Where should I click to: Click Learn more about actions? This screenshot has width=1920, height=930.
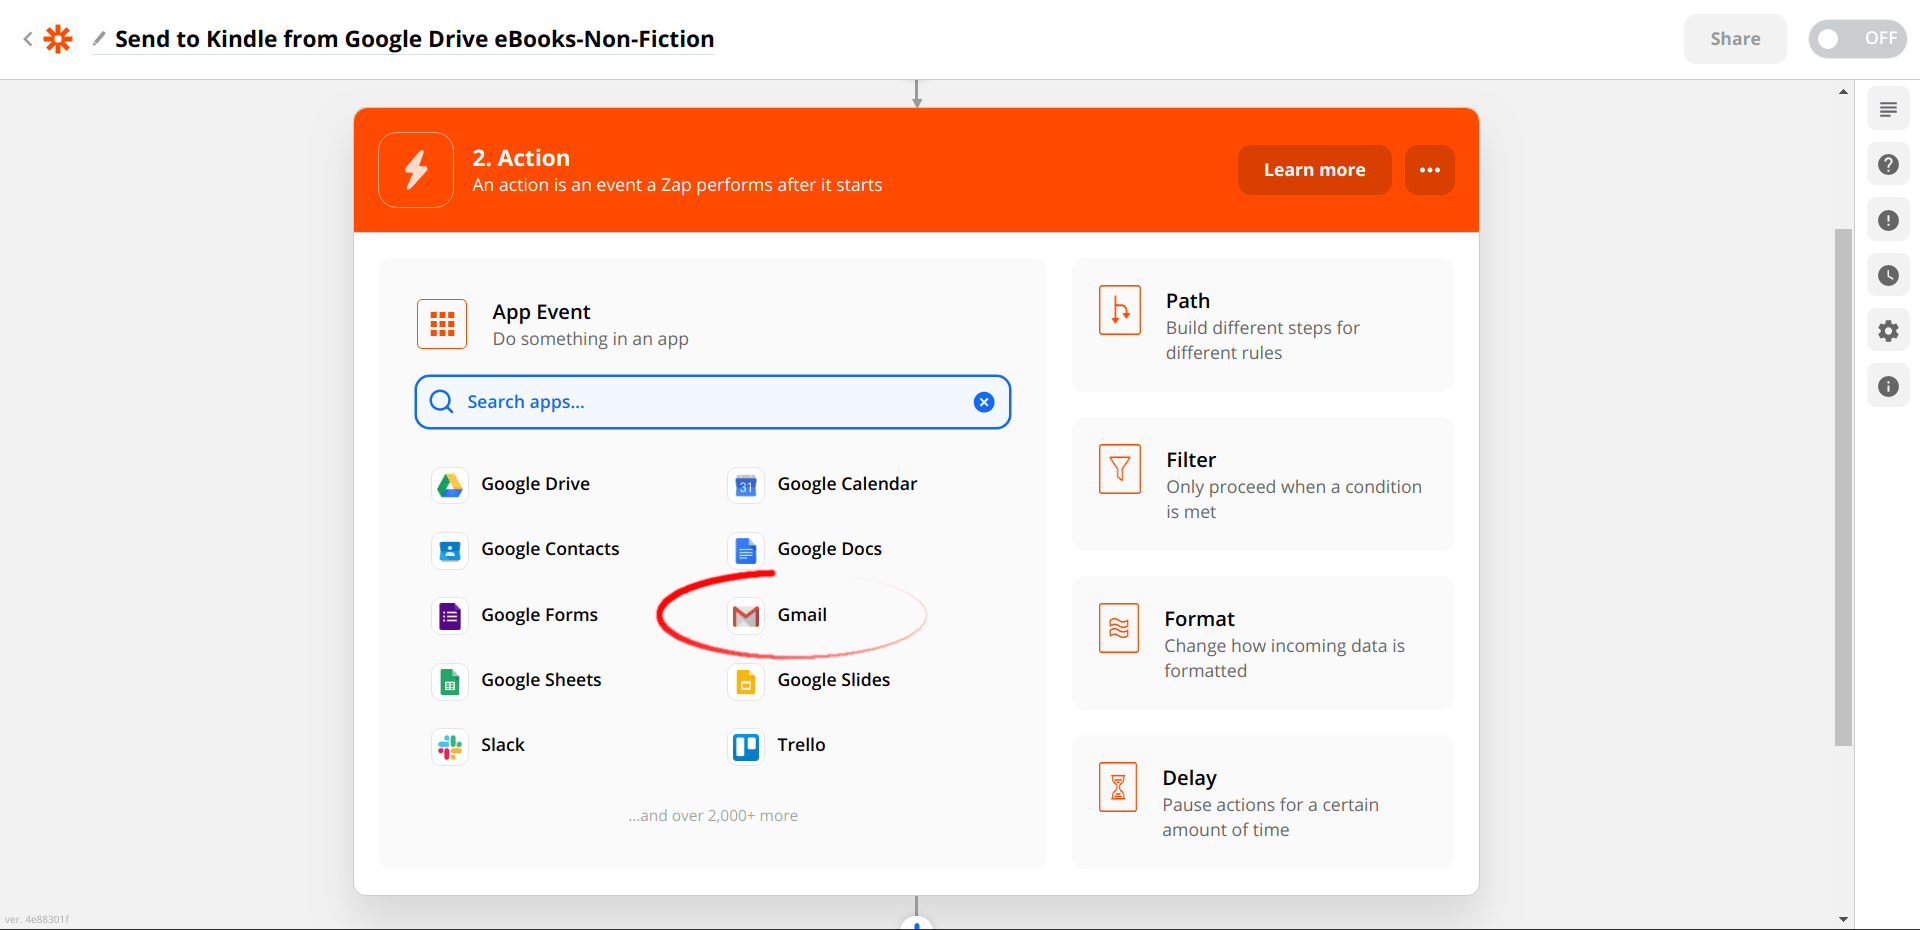tap(1314, 170)
